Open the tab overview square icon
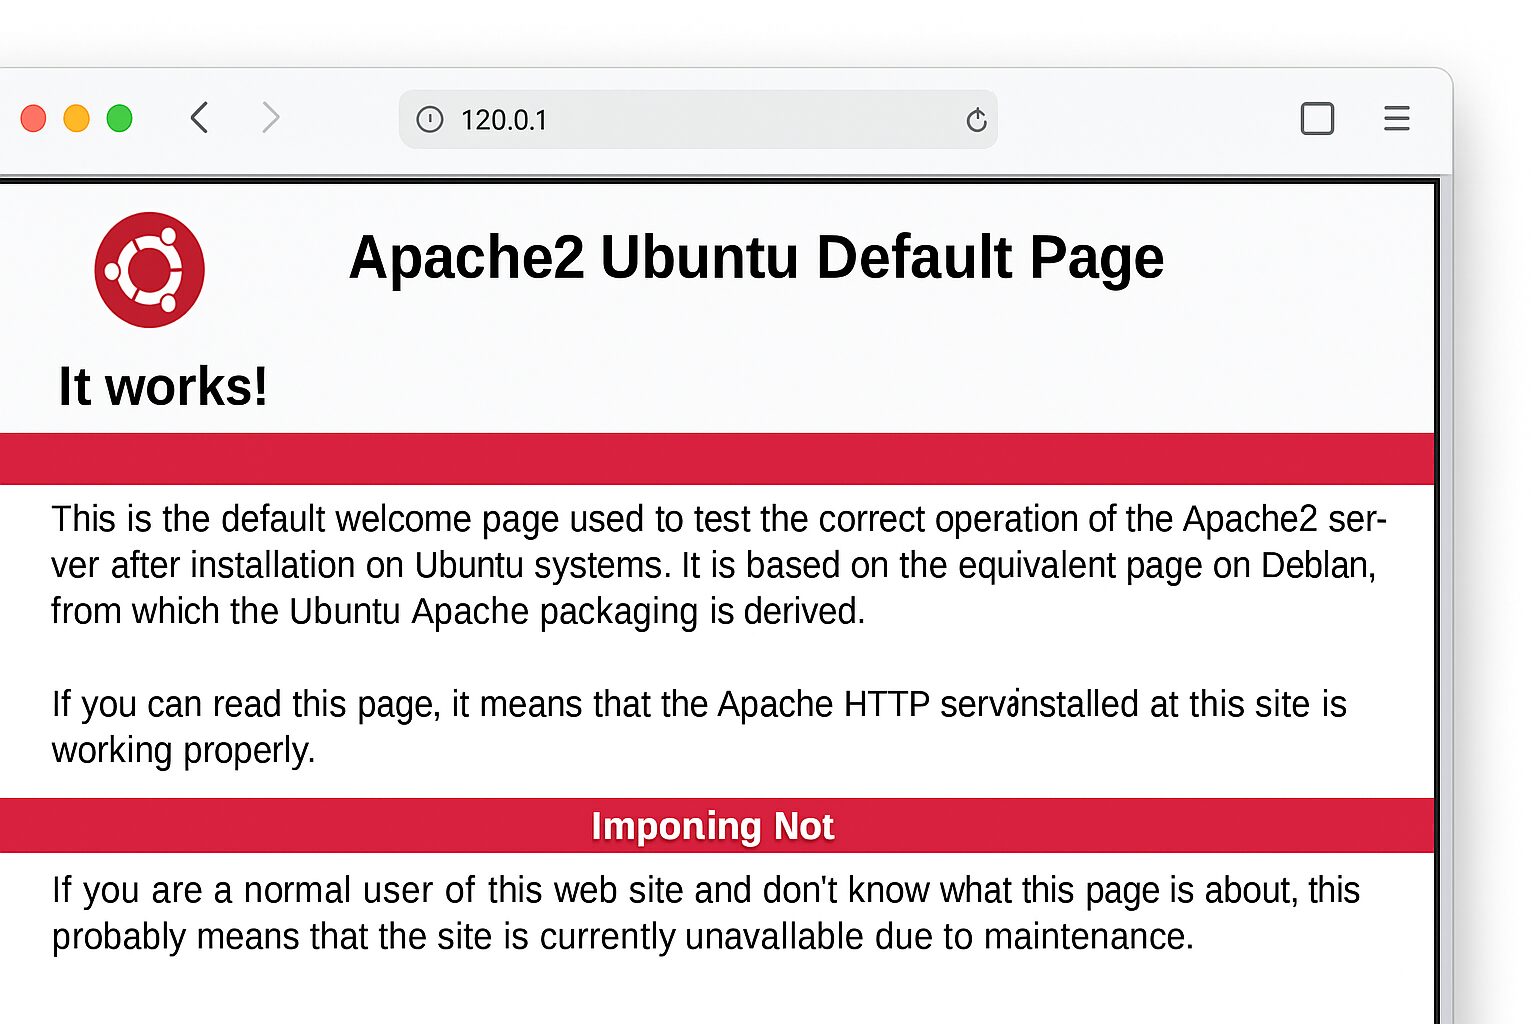Viewport: 1536px width, 1024px height. [1317, 119]
